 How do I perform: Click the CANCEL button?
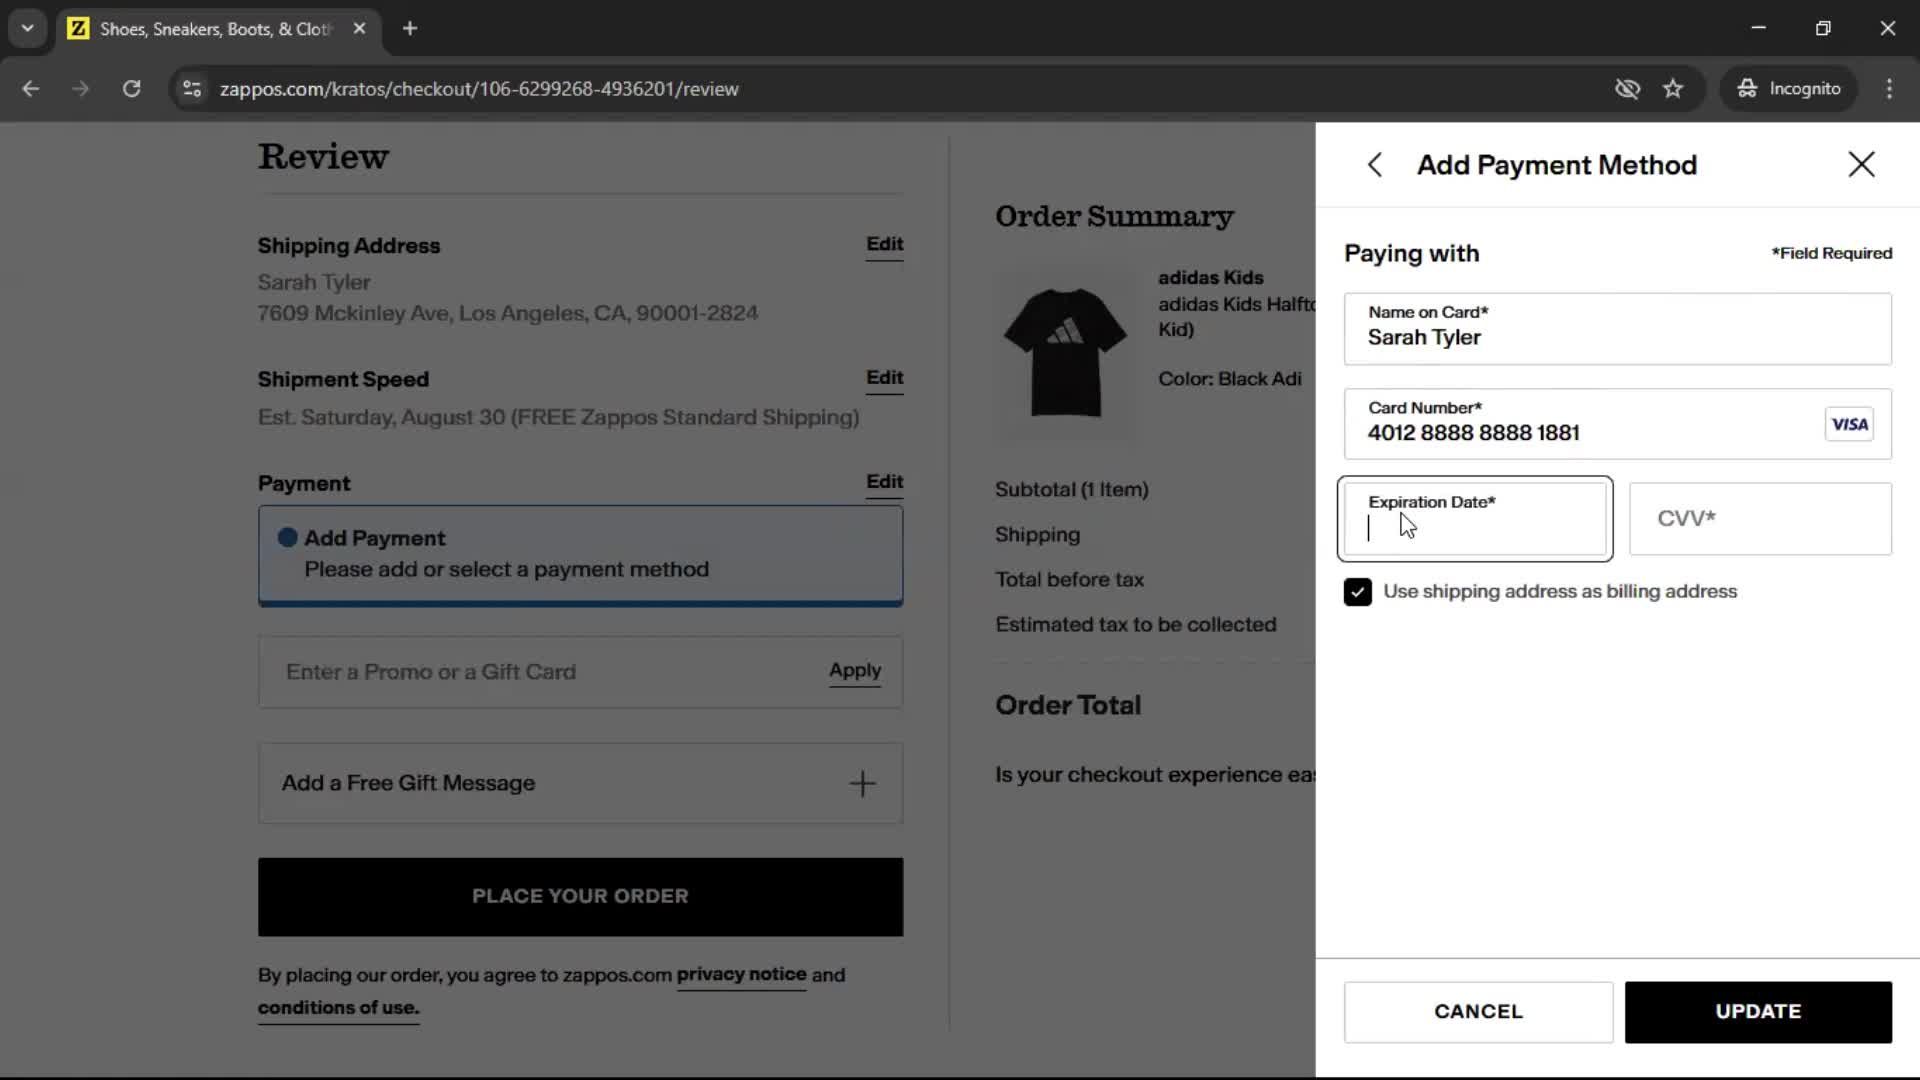(x=1478, y=1012)
